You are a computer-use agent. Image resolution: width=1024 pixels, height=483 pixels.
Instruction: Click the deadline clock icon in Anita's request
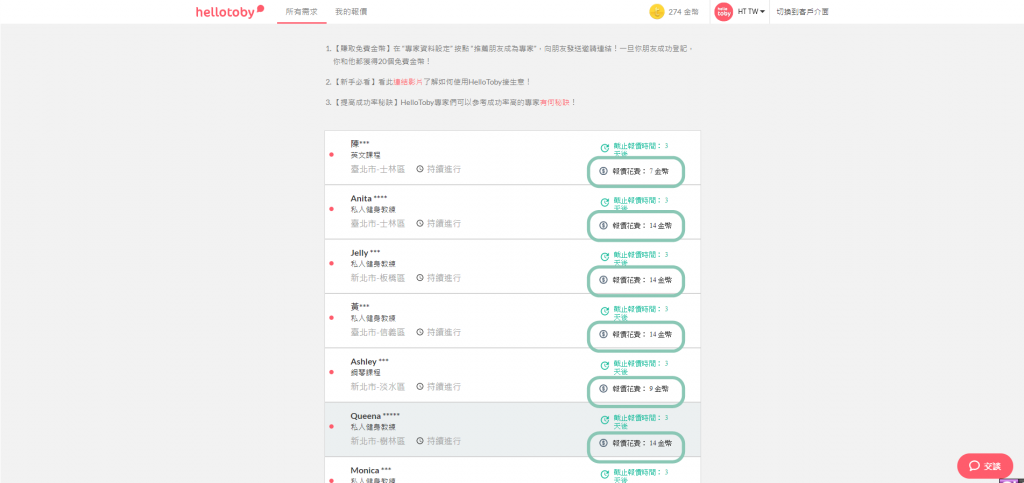coord(604,203)
